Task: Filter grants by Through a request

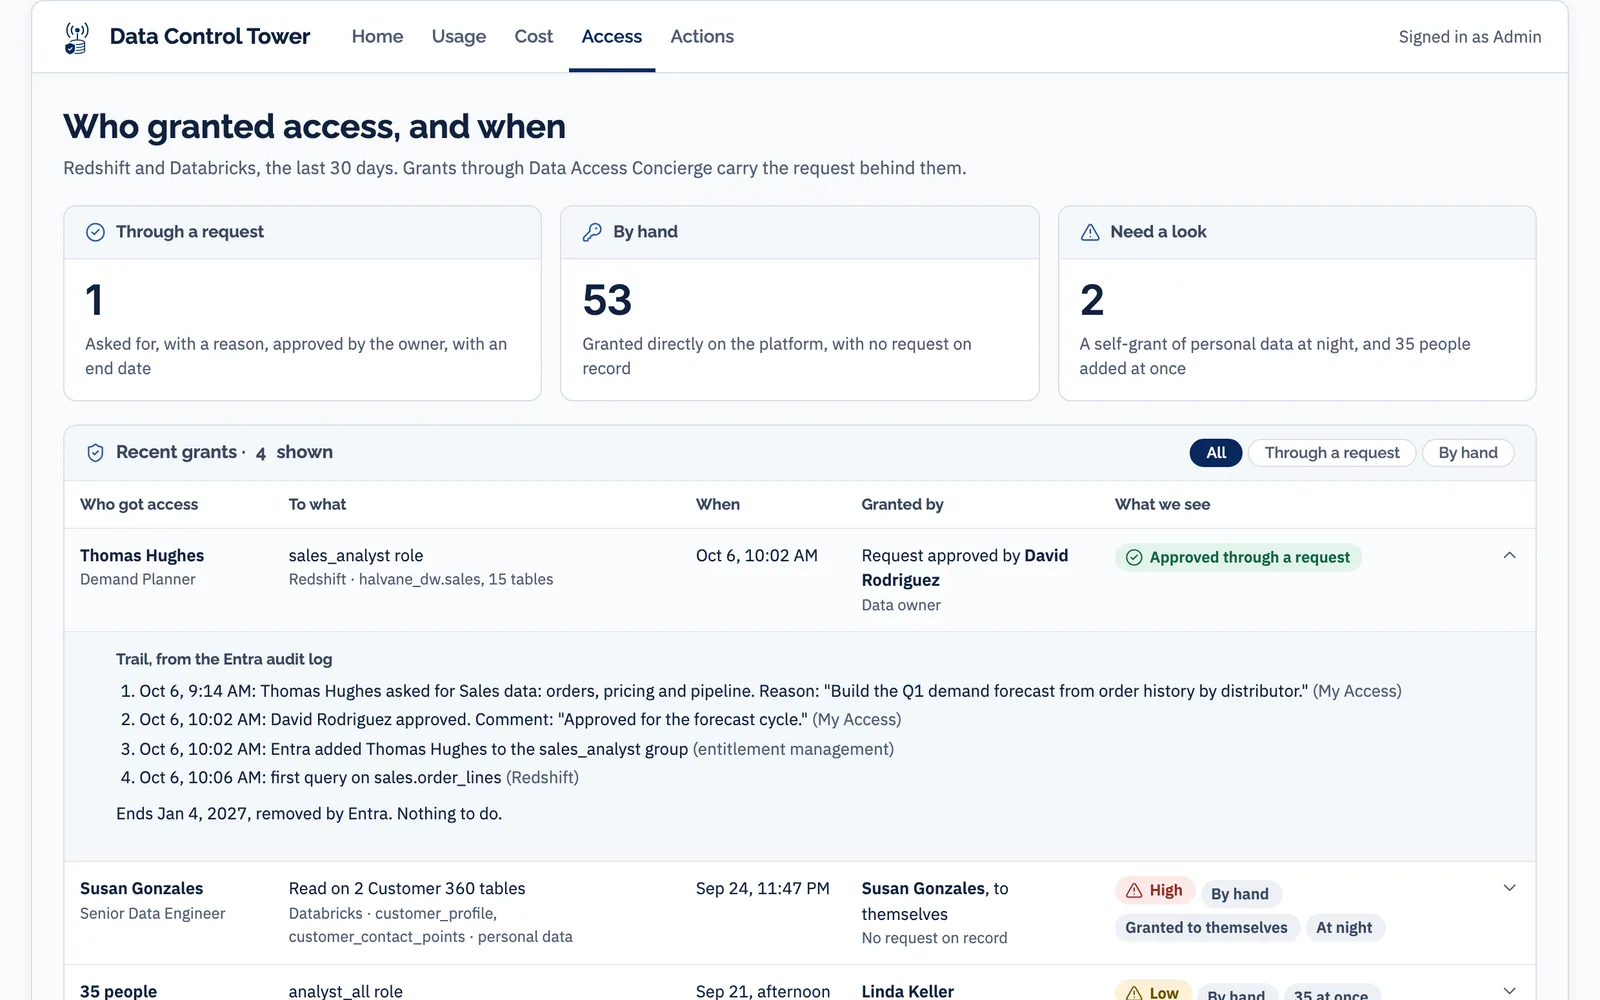Action: pyautogui.click(x=1332, y=453)
